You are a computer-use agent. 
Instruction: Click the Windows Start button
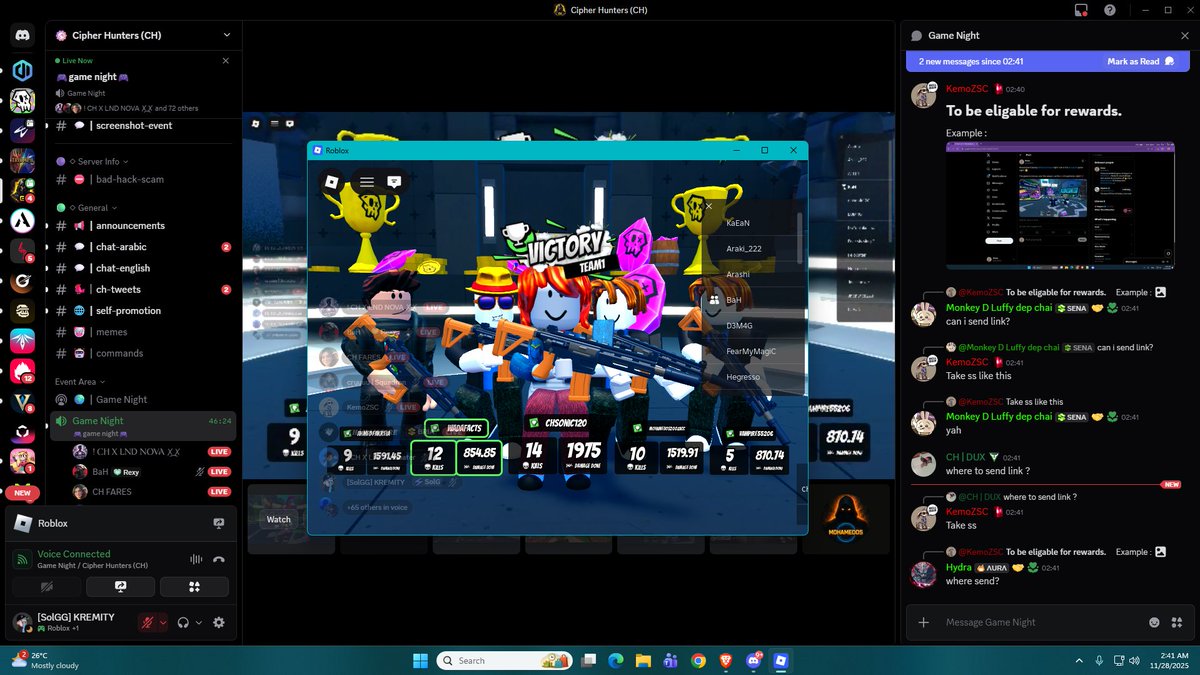click(x=419, y=660)
